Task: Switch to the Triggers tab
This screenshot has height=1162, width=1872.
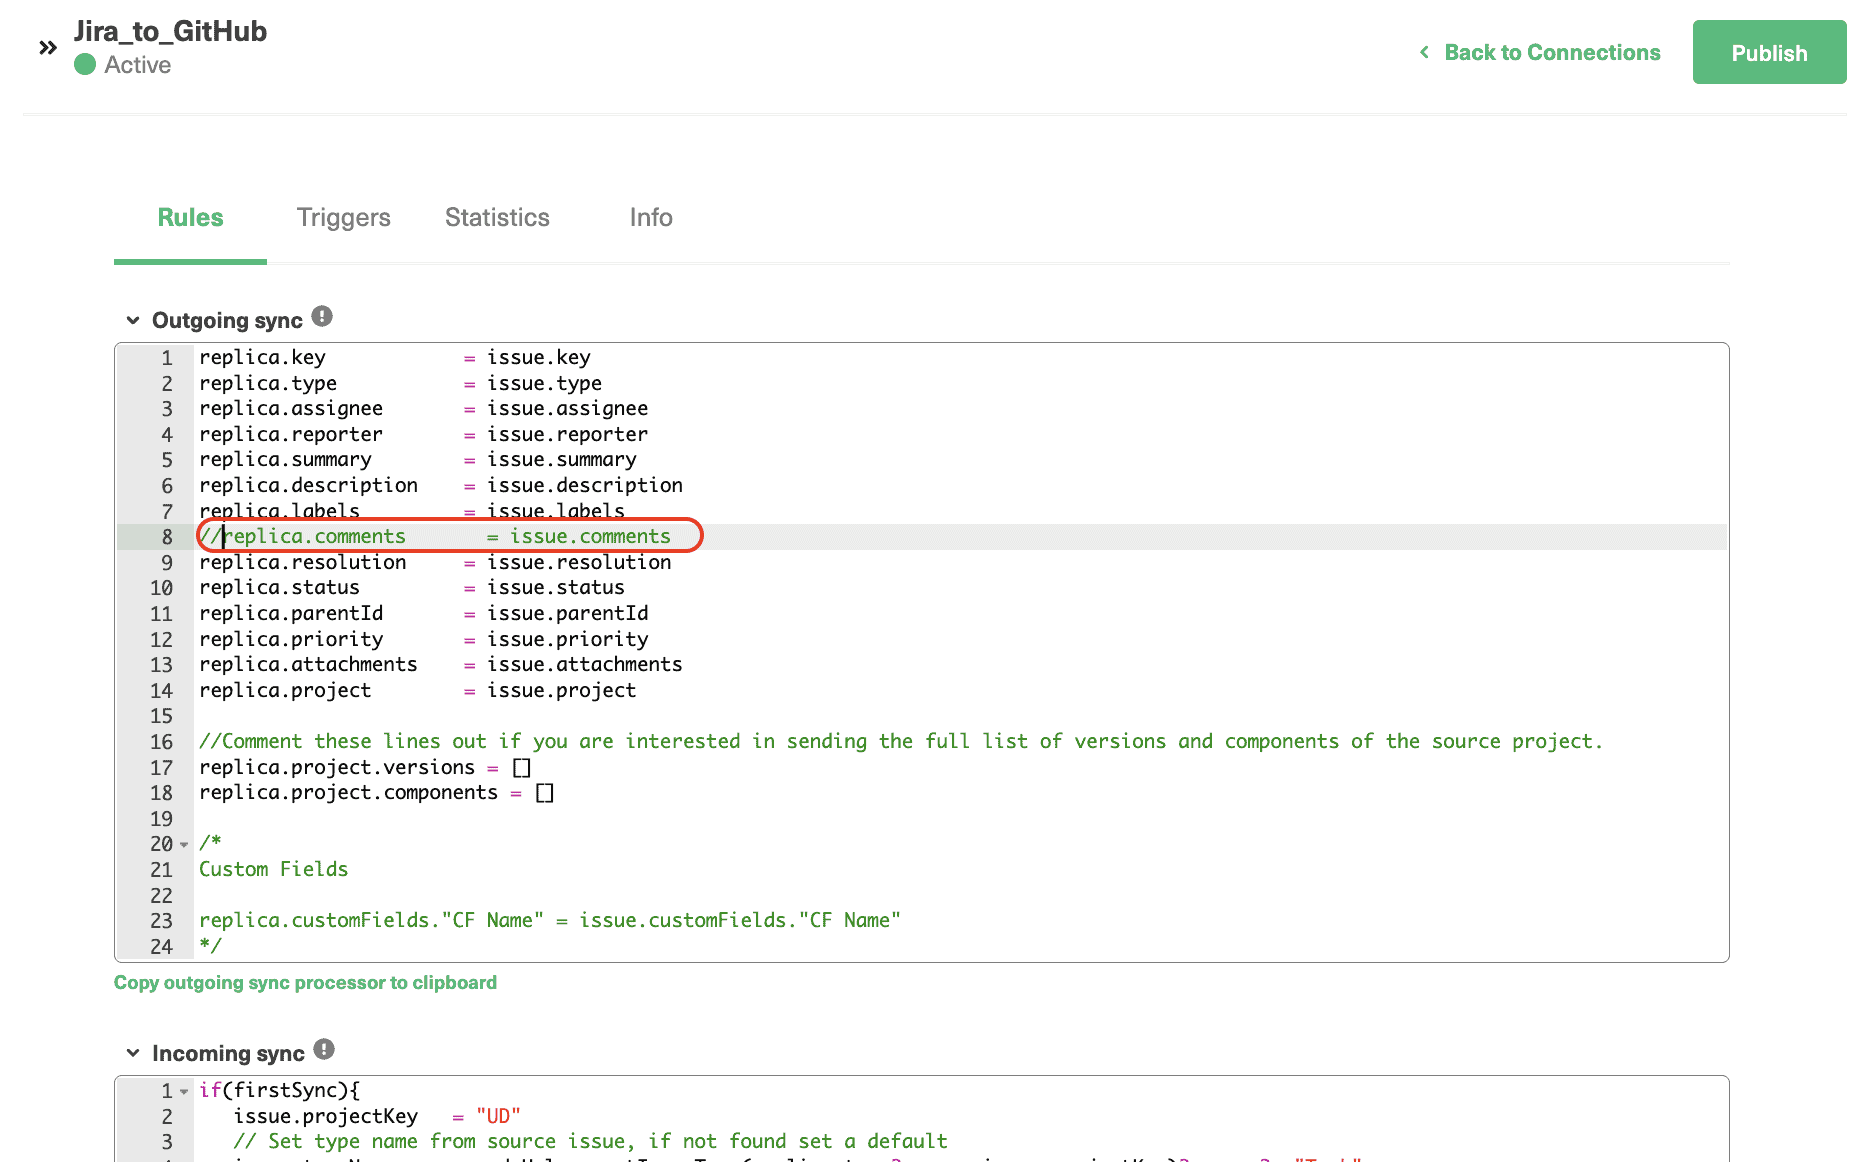Action: [343, 217]
